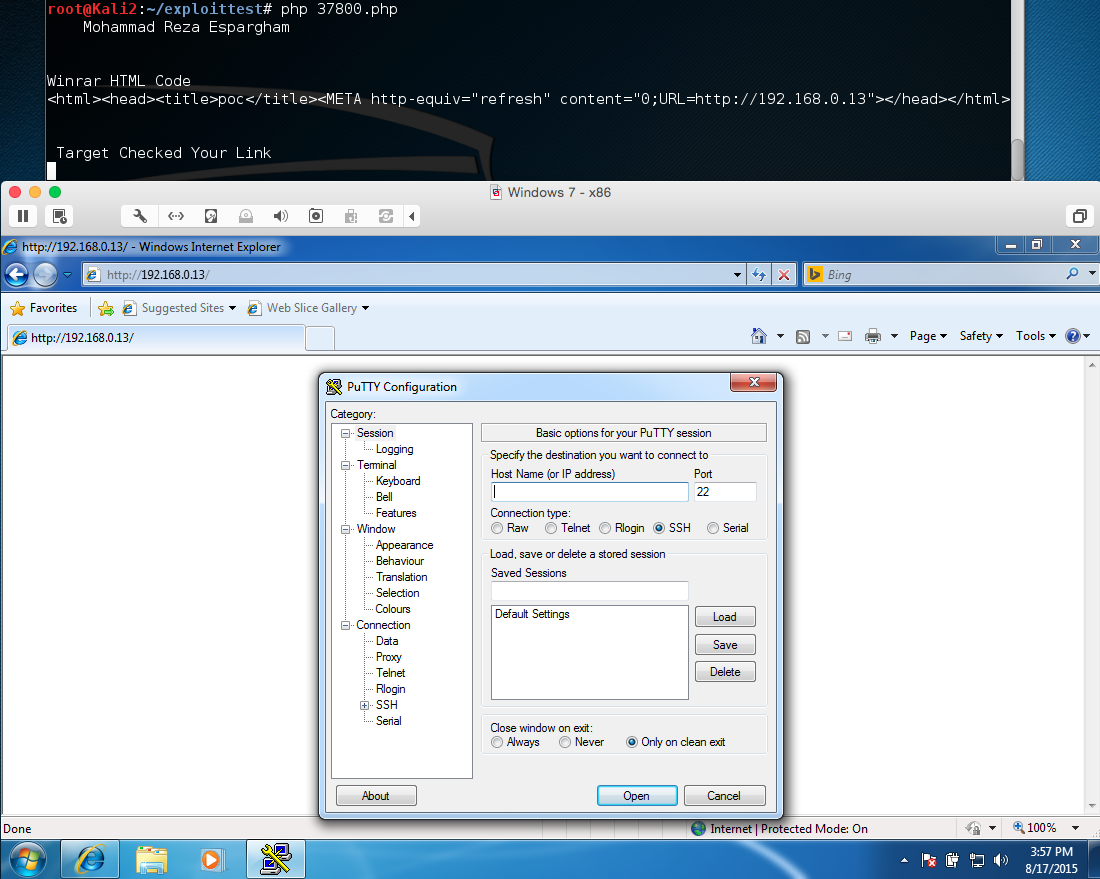Click the camera device icon in VM toolbar
The width and height of the screenshot is (1100, 879).
[316, 216]
